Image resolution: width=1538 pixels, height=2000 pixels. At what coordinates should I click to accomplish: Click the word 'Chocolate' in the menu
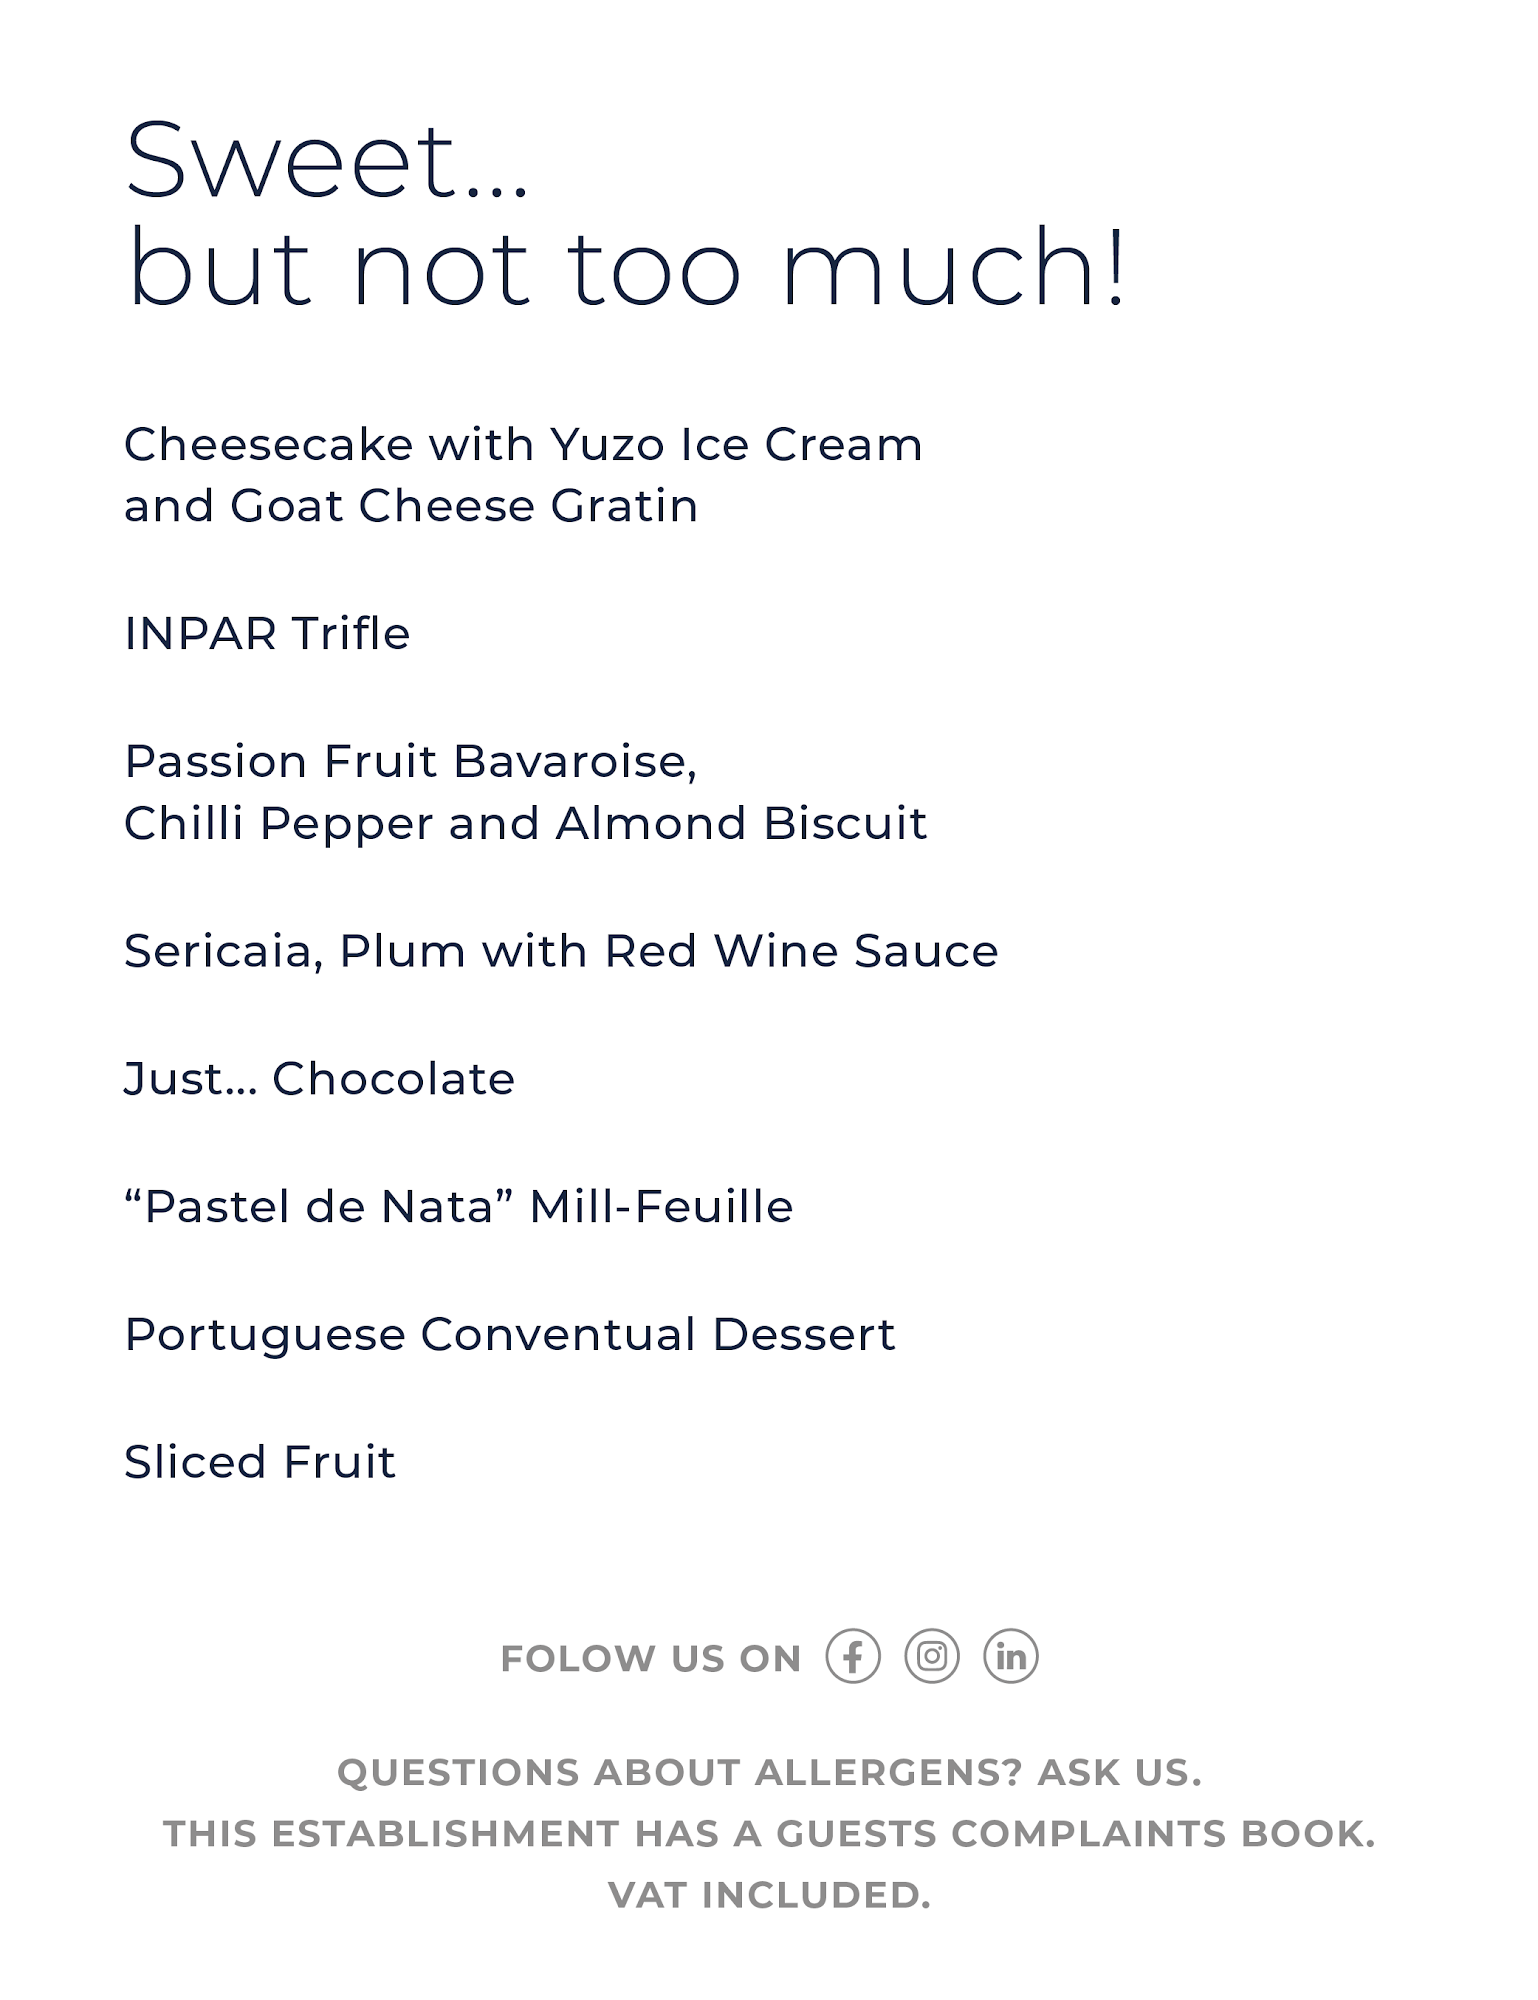pyautogui.click(x=393, y=1079)
